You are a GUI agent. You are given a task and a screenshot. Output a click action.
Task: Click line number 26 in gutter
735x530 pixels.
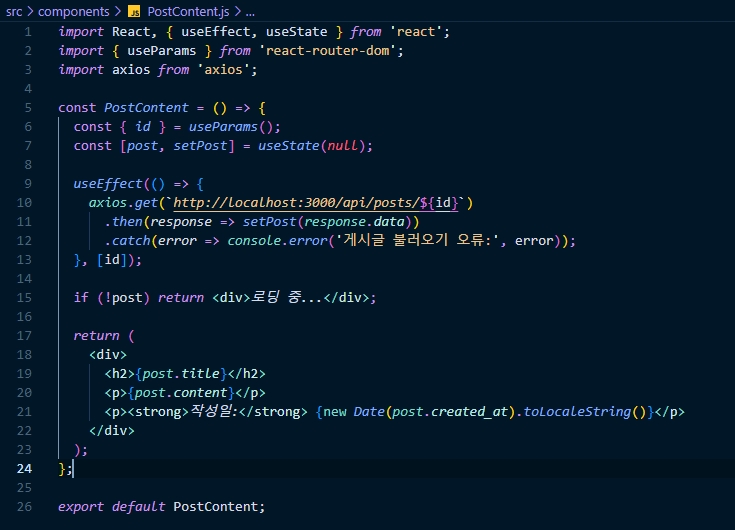(x=24, y=507)
